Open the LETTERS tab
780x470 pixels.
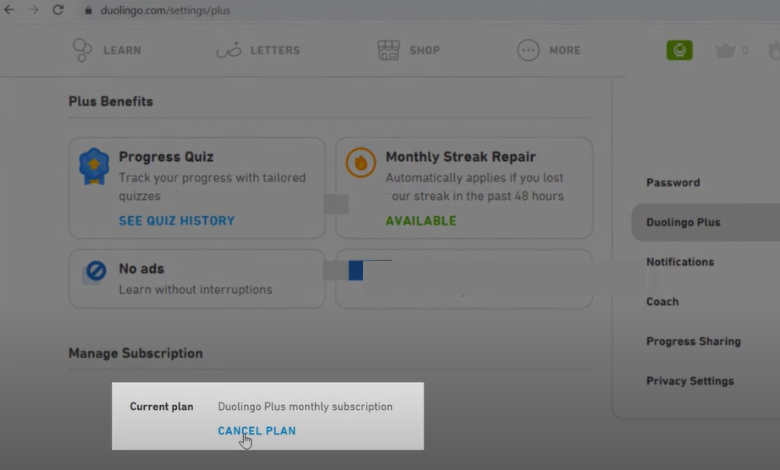tap(275, 50)
